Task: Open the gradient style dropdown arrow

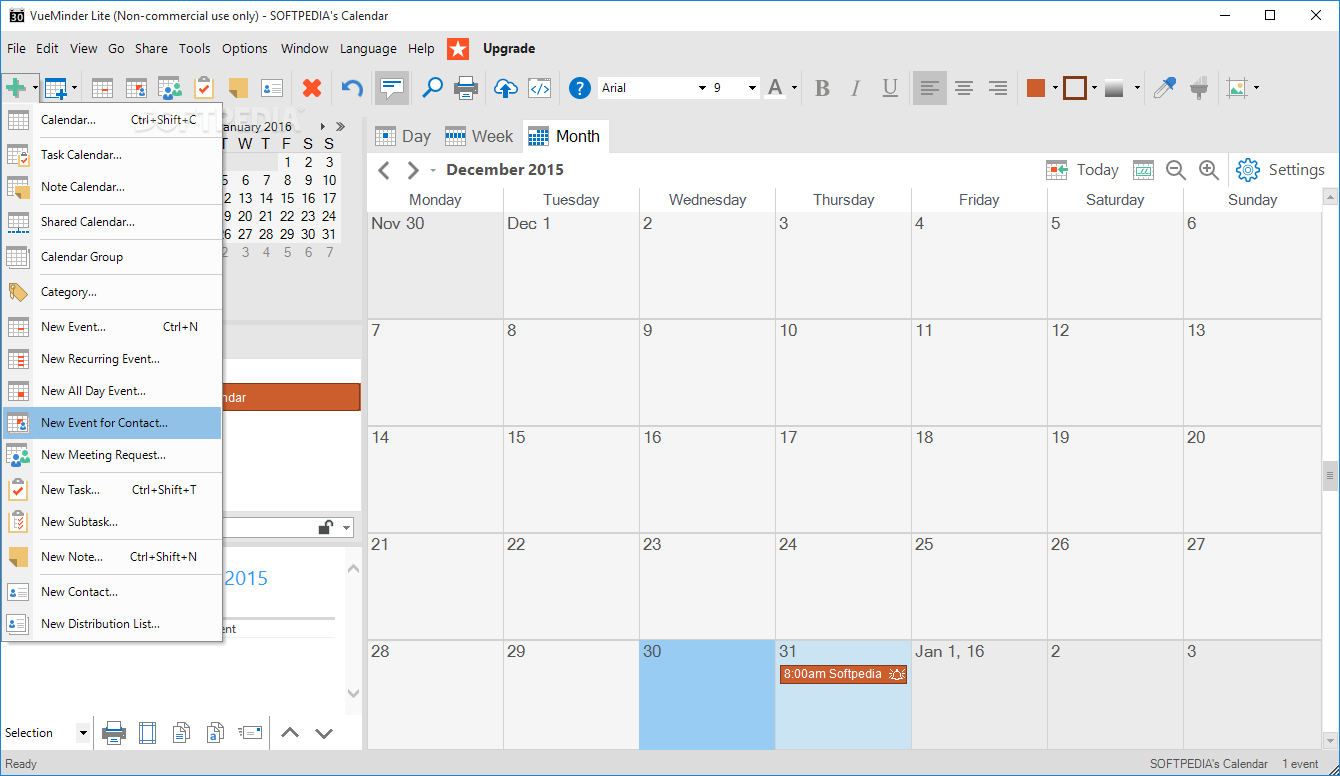Action: click(1137, 88)
